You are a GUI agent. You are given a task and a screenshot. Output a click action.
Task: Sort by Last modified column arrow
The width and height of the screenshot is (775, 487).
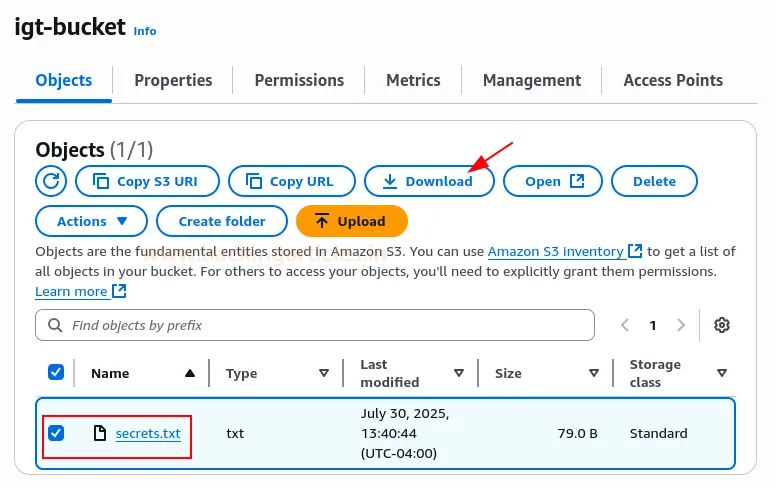point(458,373)
